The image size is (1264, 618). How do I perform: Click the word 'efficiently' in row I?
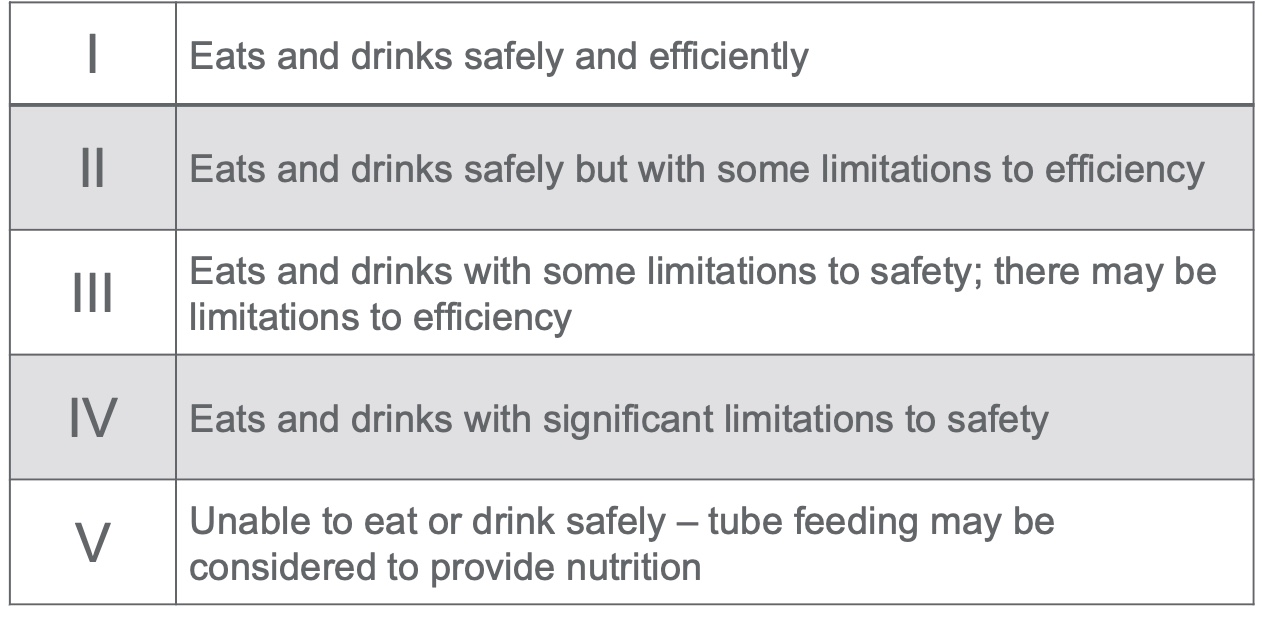point(729,57)
